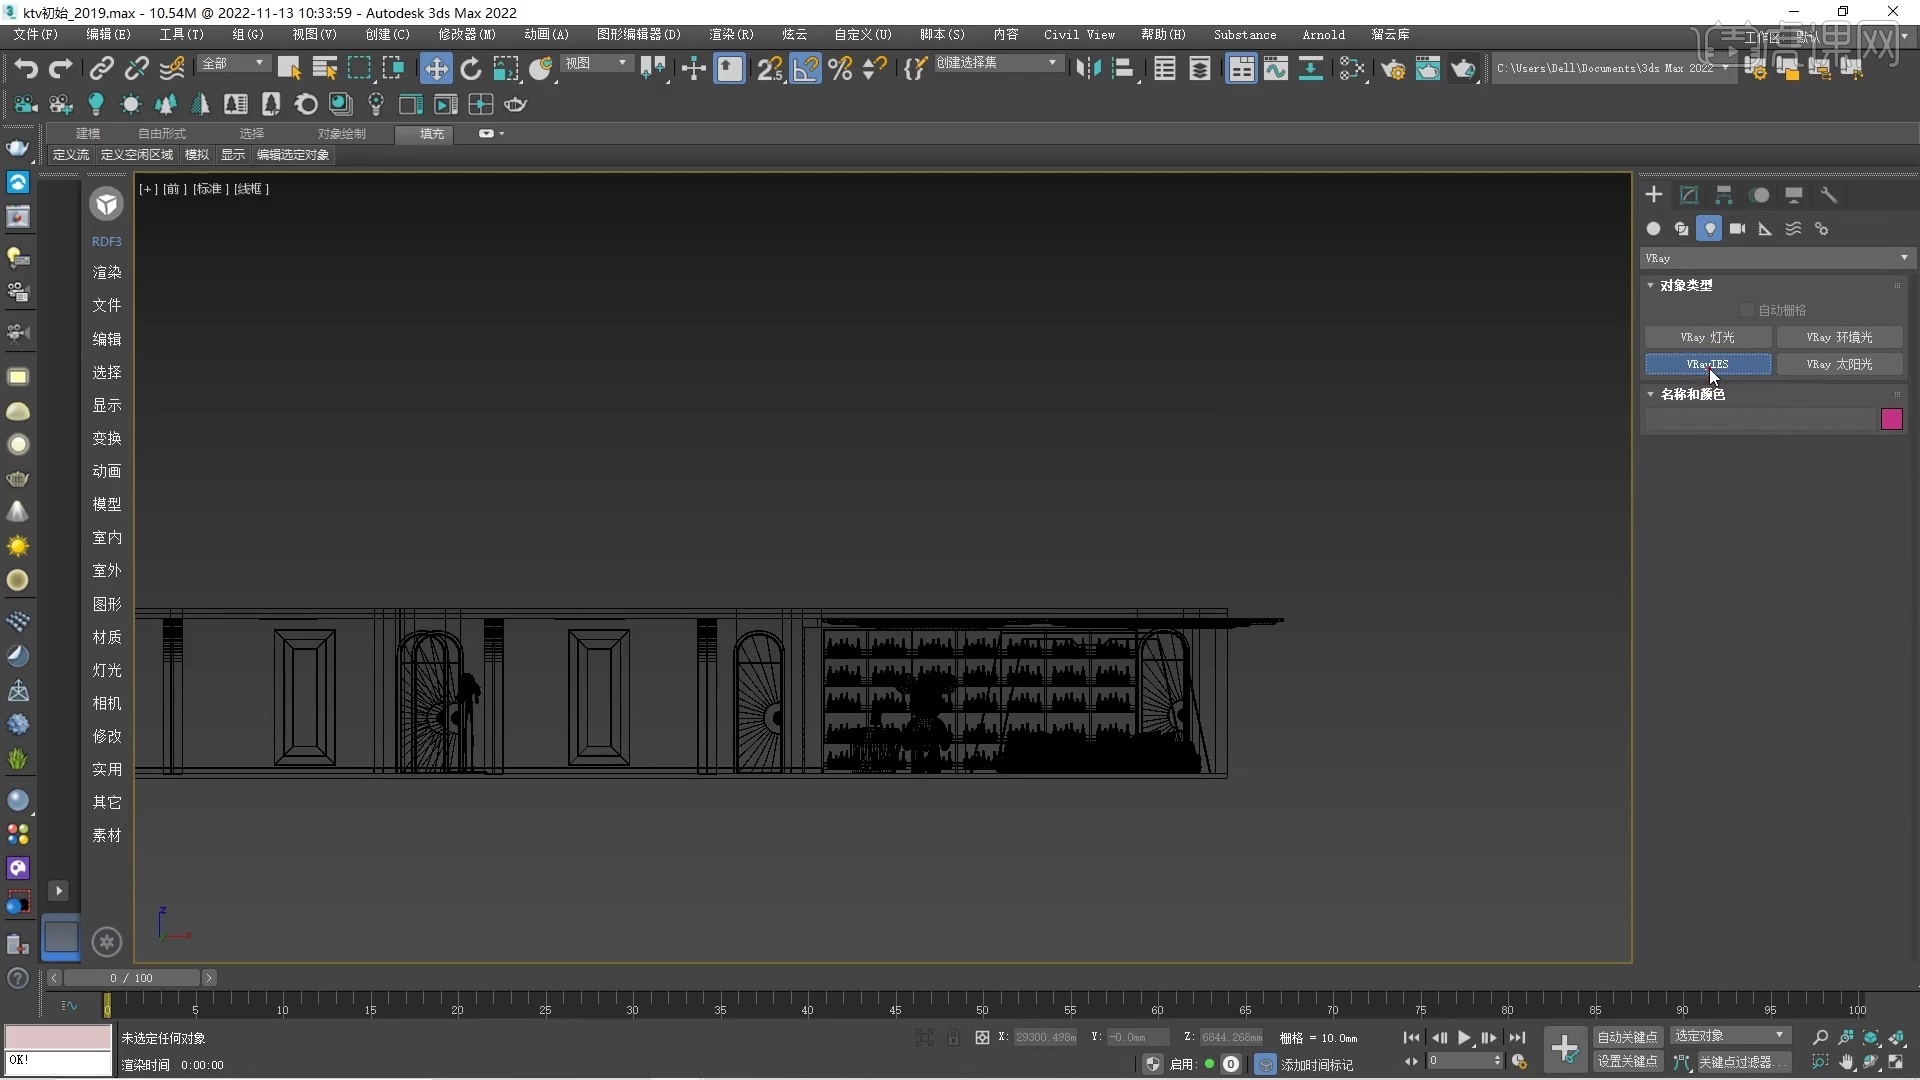Select Shapes category in Create panel
The image size is (1920, 1080).
tap(1681, 229)
